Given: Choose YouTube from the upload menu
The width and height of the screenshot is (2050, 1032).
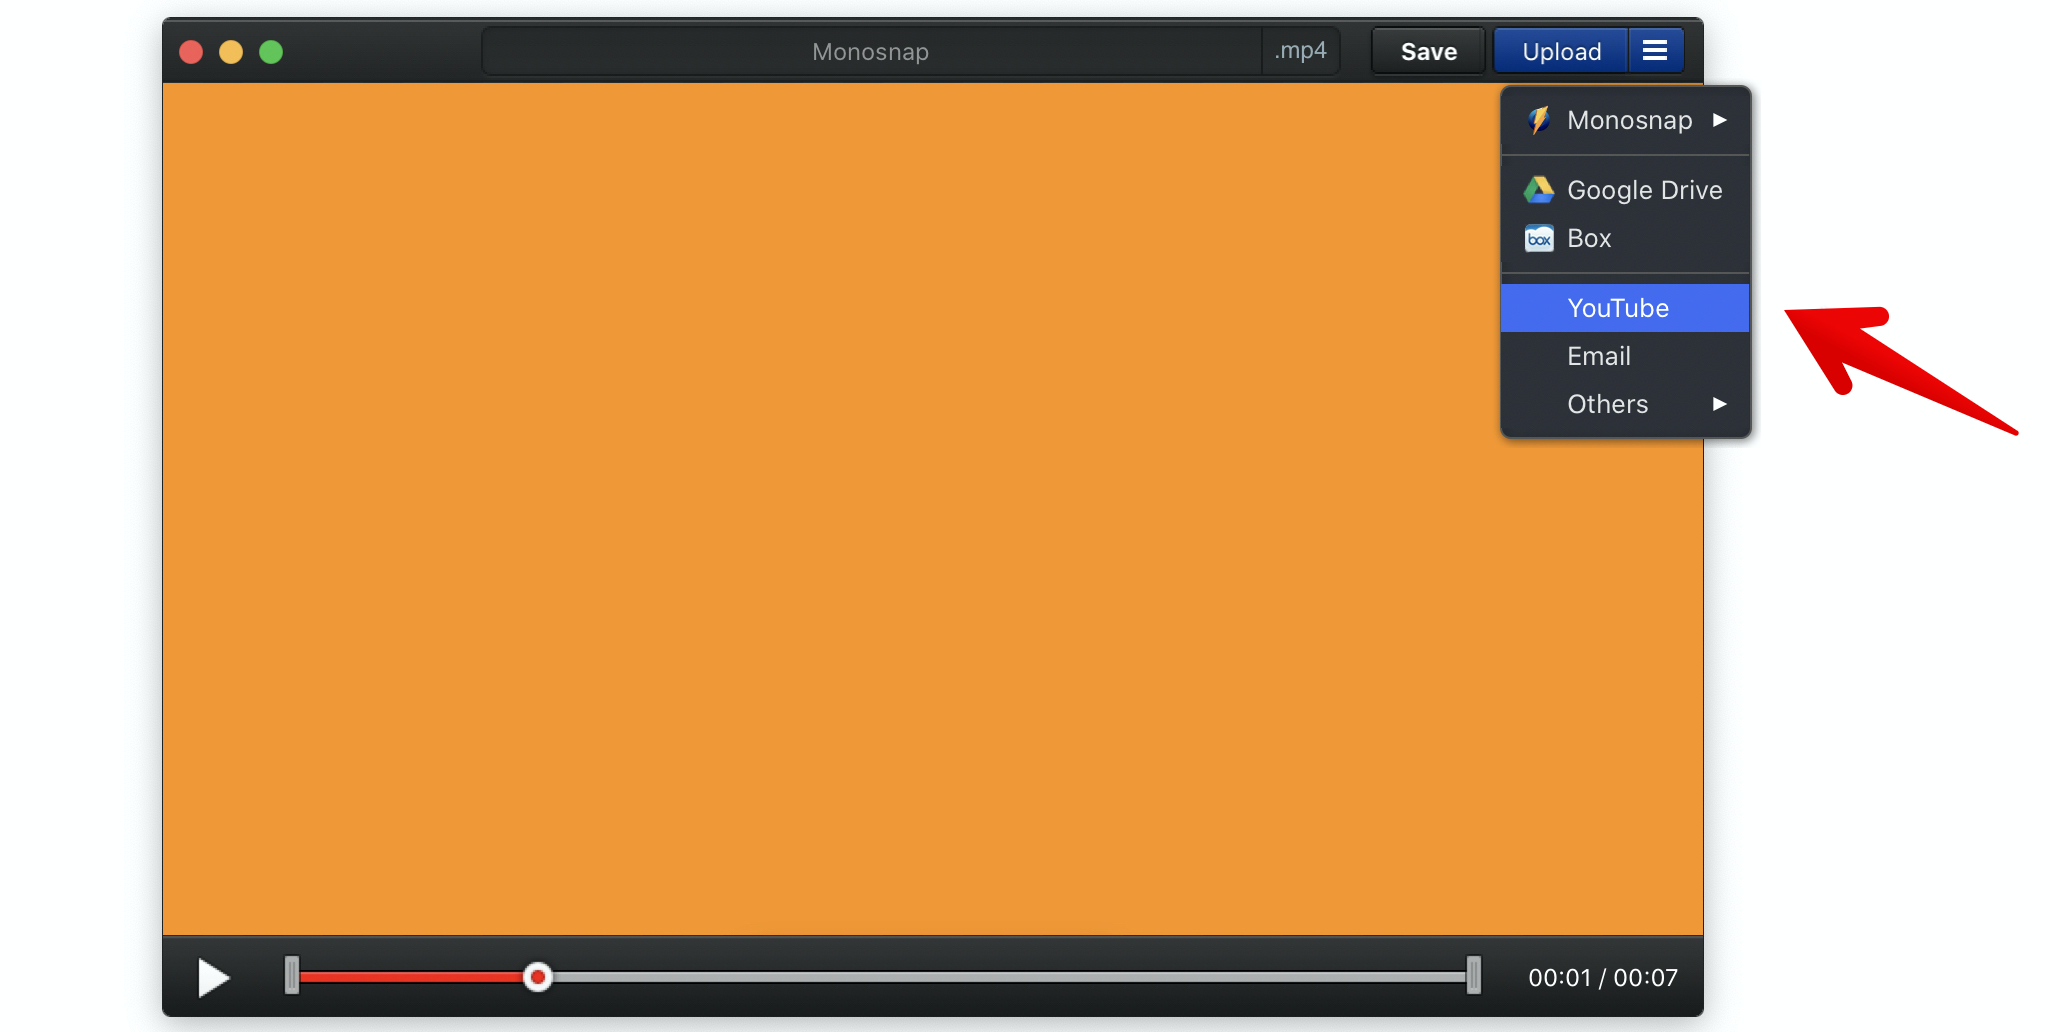Looking at the screenshot, I should 1617,308.
